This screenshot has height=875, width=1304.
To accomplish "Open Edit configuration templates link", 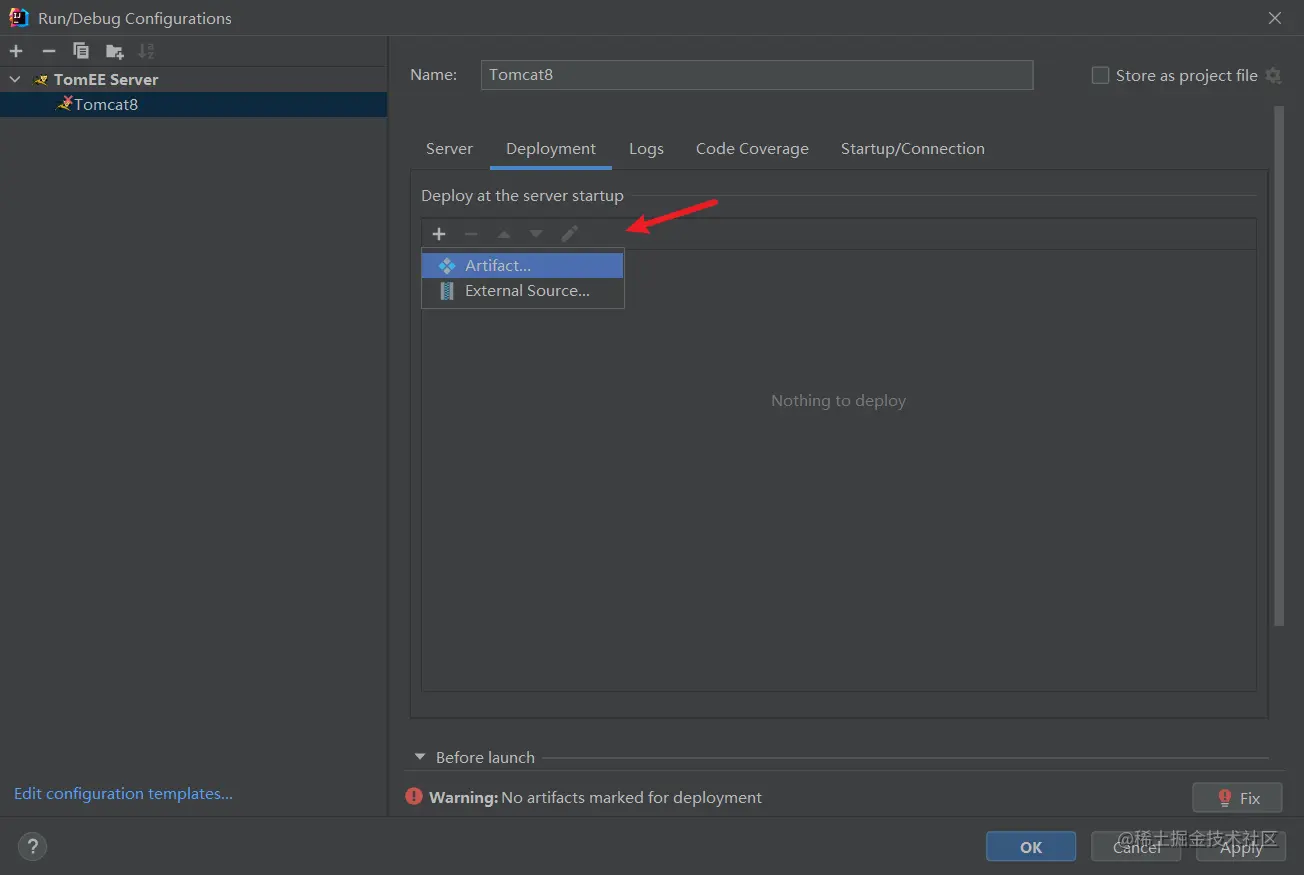I will (x=123, y=794).
